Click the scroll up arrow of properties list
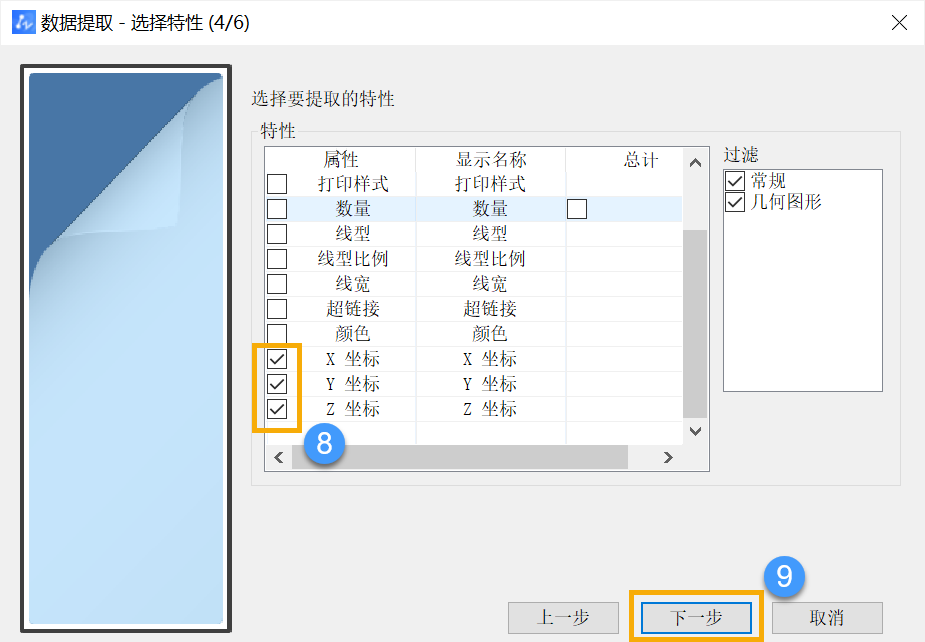 tap(696, 162)
